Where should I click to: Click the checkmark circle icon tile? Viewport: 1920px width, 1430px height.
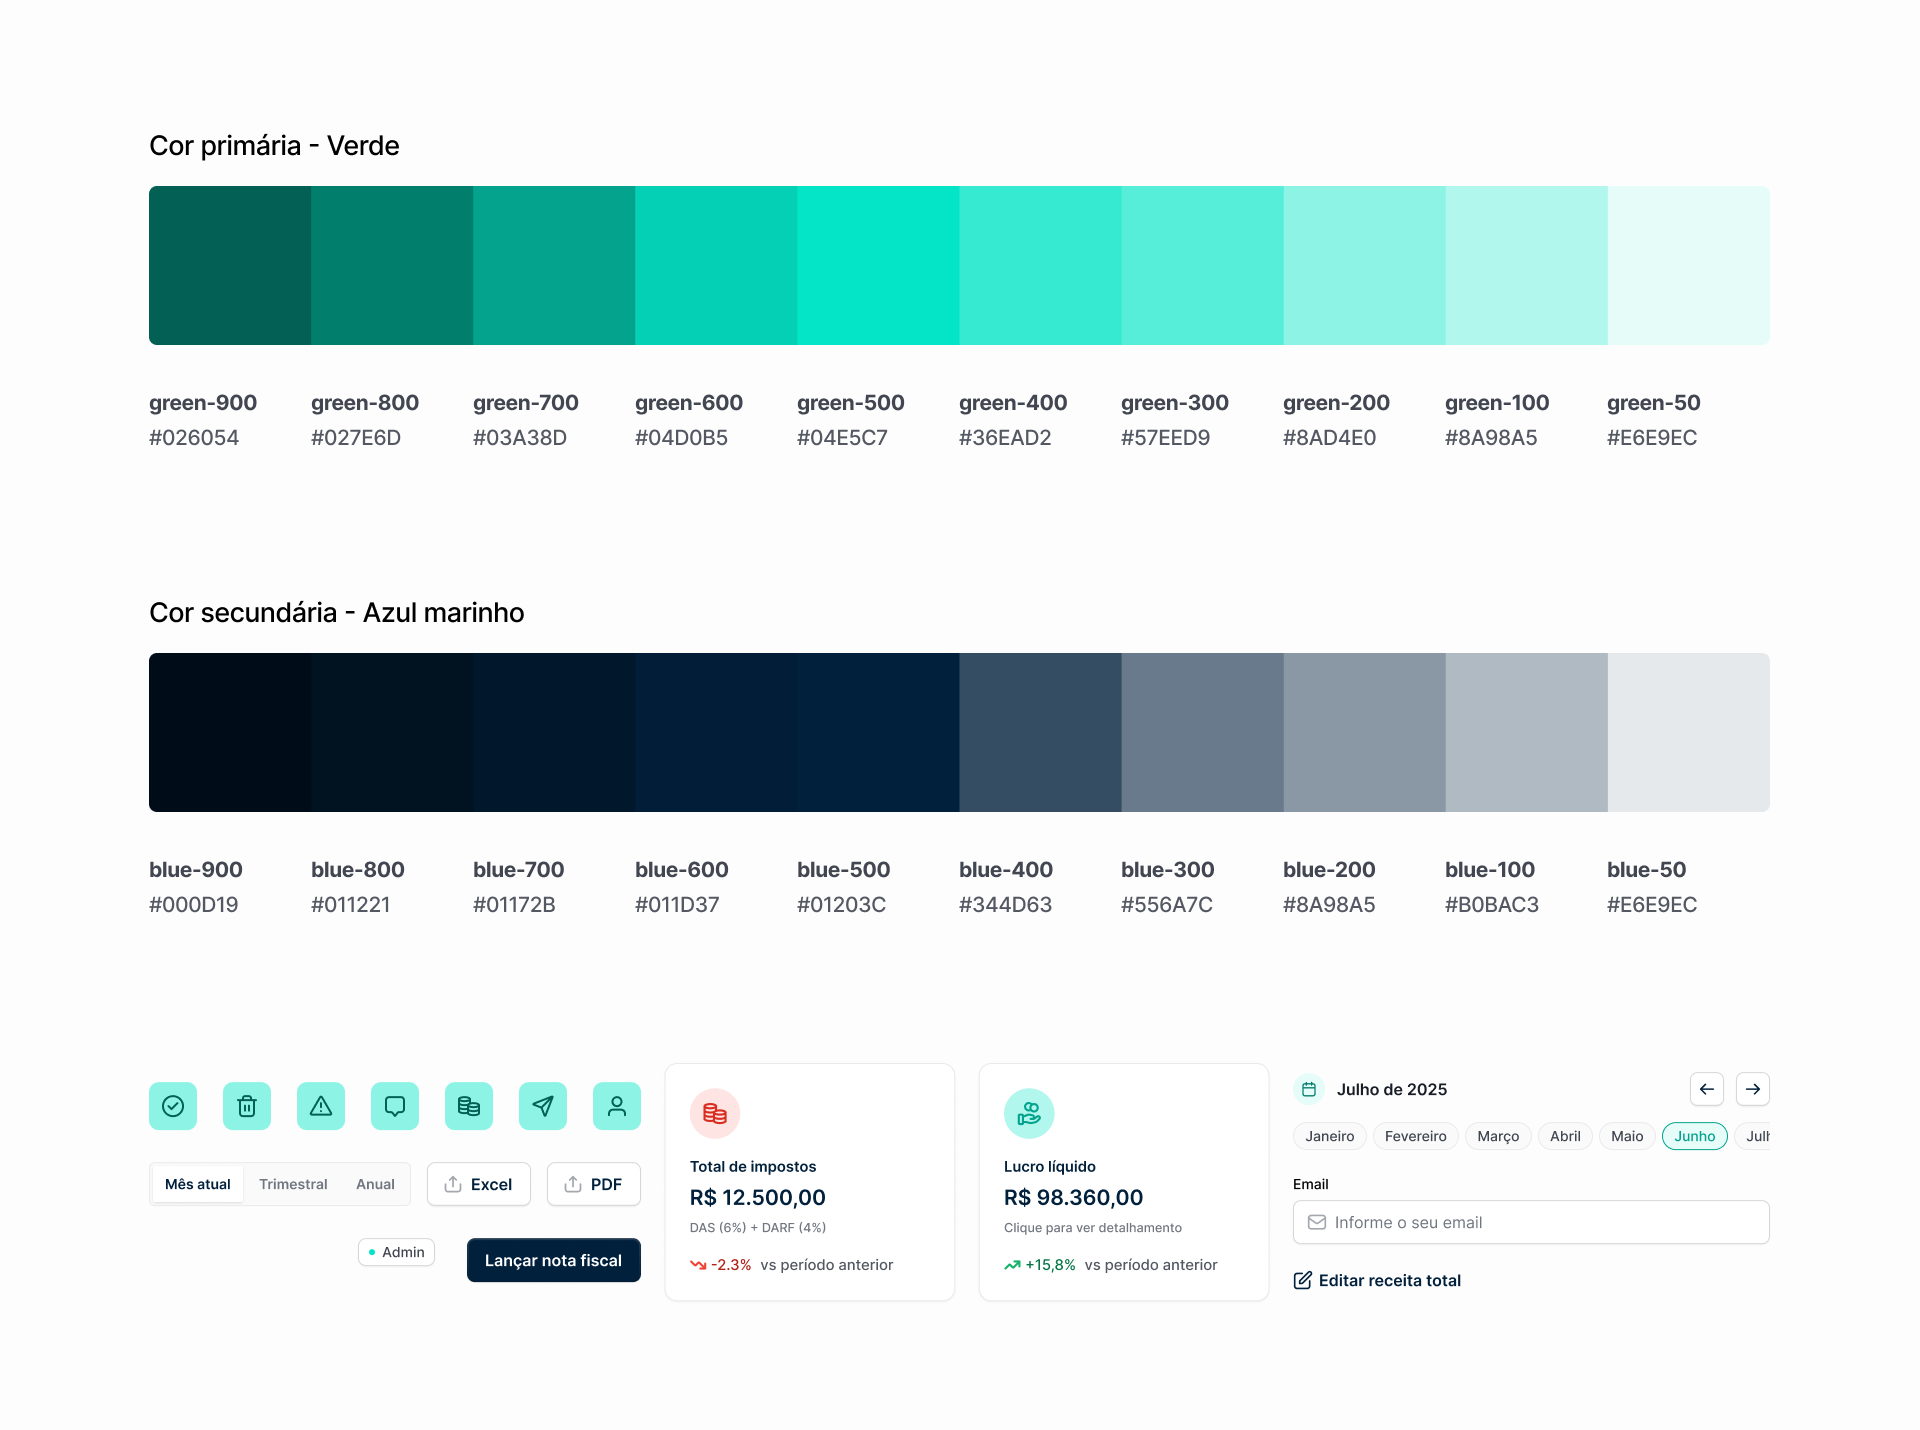173,1106
